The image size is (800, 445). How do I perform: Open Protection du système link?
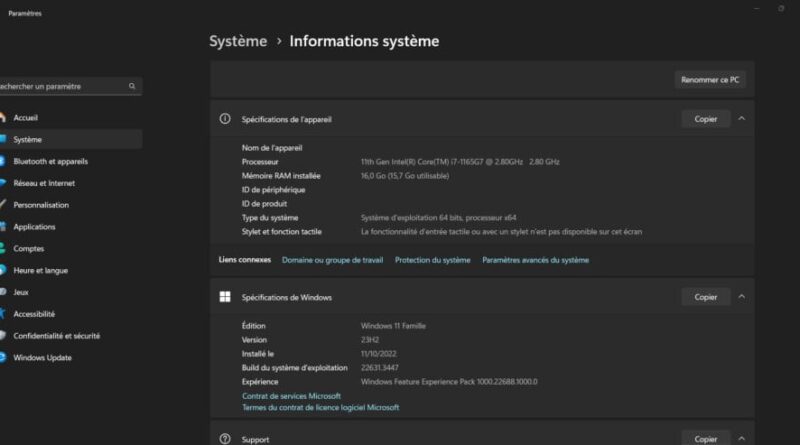point(433,260)
